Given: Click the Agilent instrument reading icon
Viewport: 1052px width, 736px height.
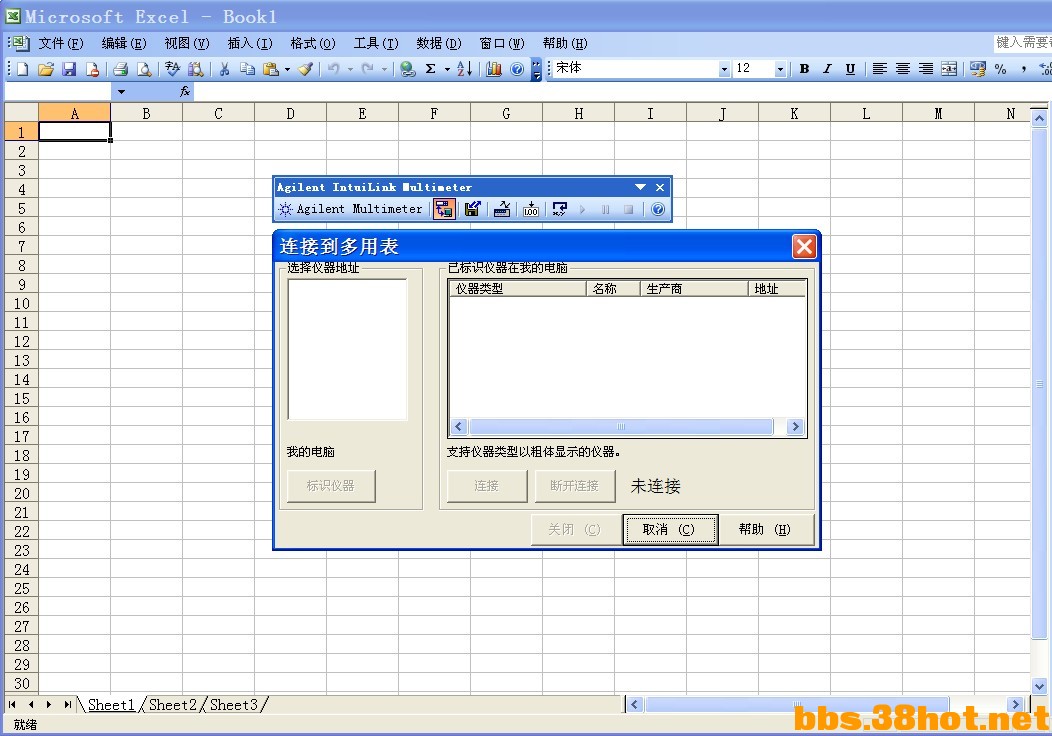Looking at the screenshot, I should (x=502, y=209).
